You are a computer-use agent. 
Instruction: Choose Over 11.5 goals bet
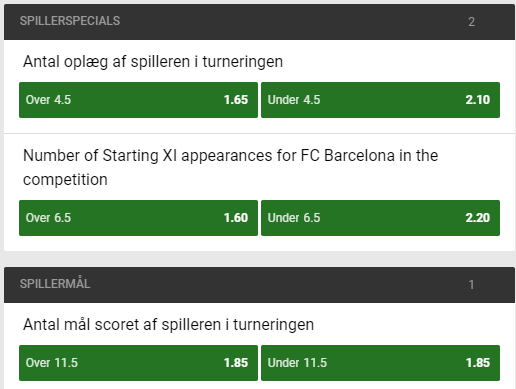(138, 363)
